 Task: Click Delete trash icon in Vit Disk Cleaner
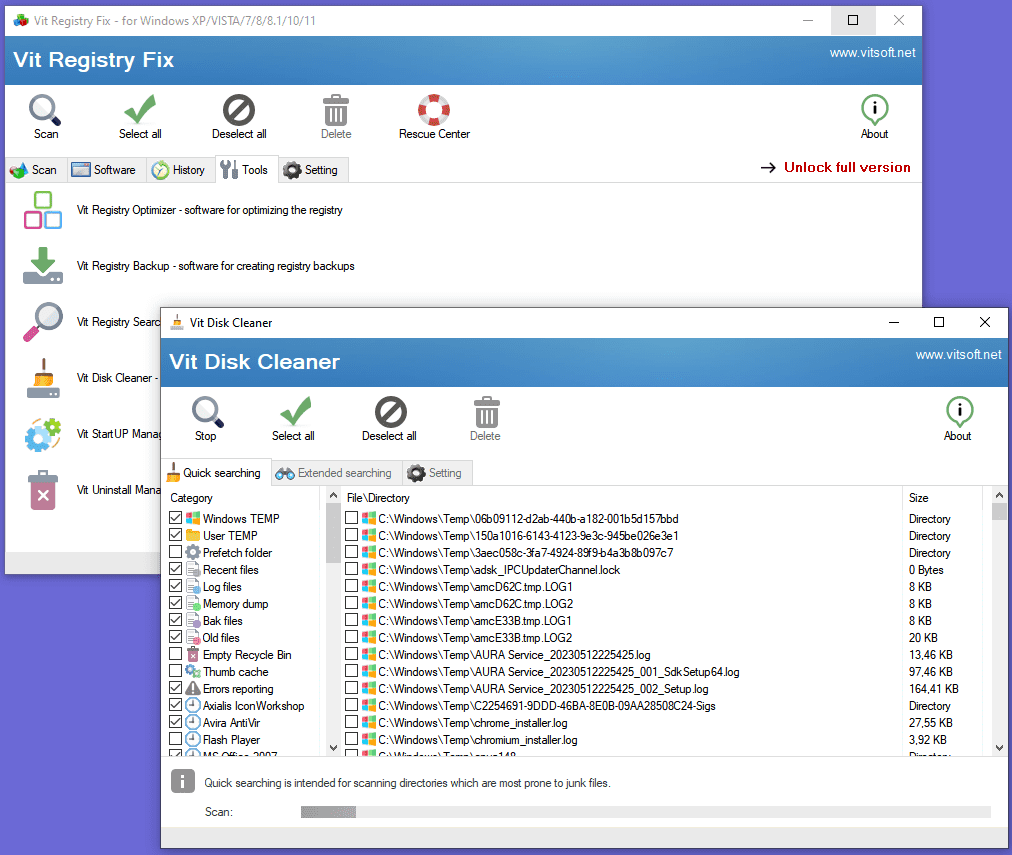click(x=487, y=412)
